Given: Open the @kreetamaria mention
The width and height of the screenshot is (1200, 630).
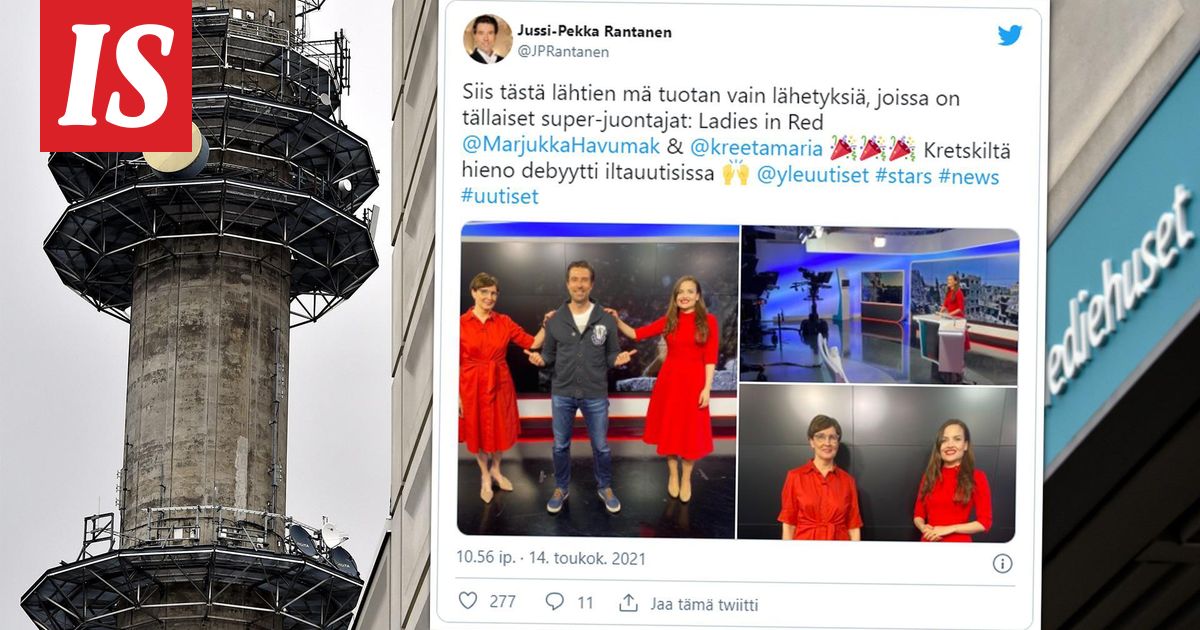Looking at the screenshot, I should (x=757, y=149).
